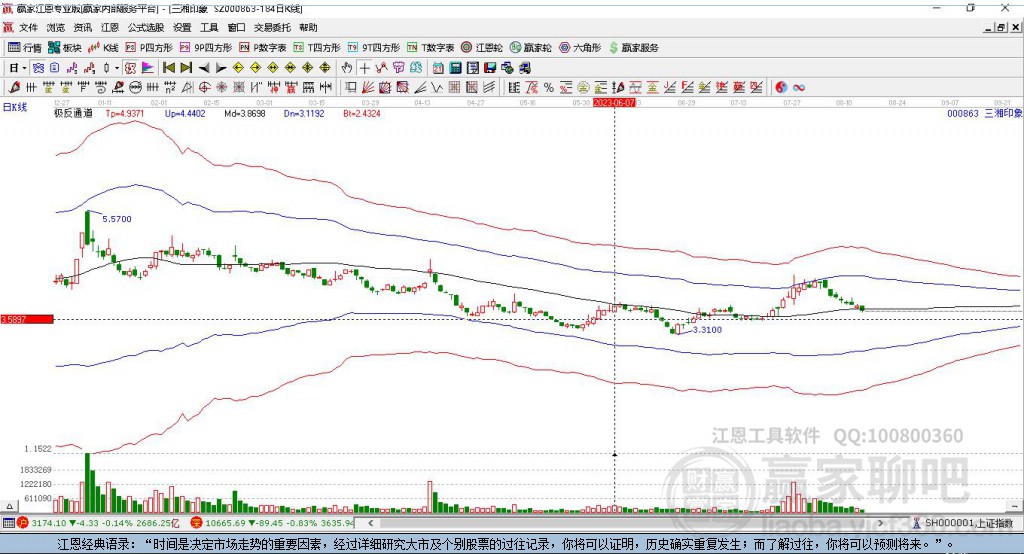Open 赢家服务 with dollar sign icon

(x=633, y=48)
